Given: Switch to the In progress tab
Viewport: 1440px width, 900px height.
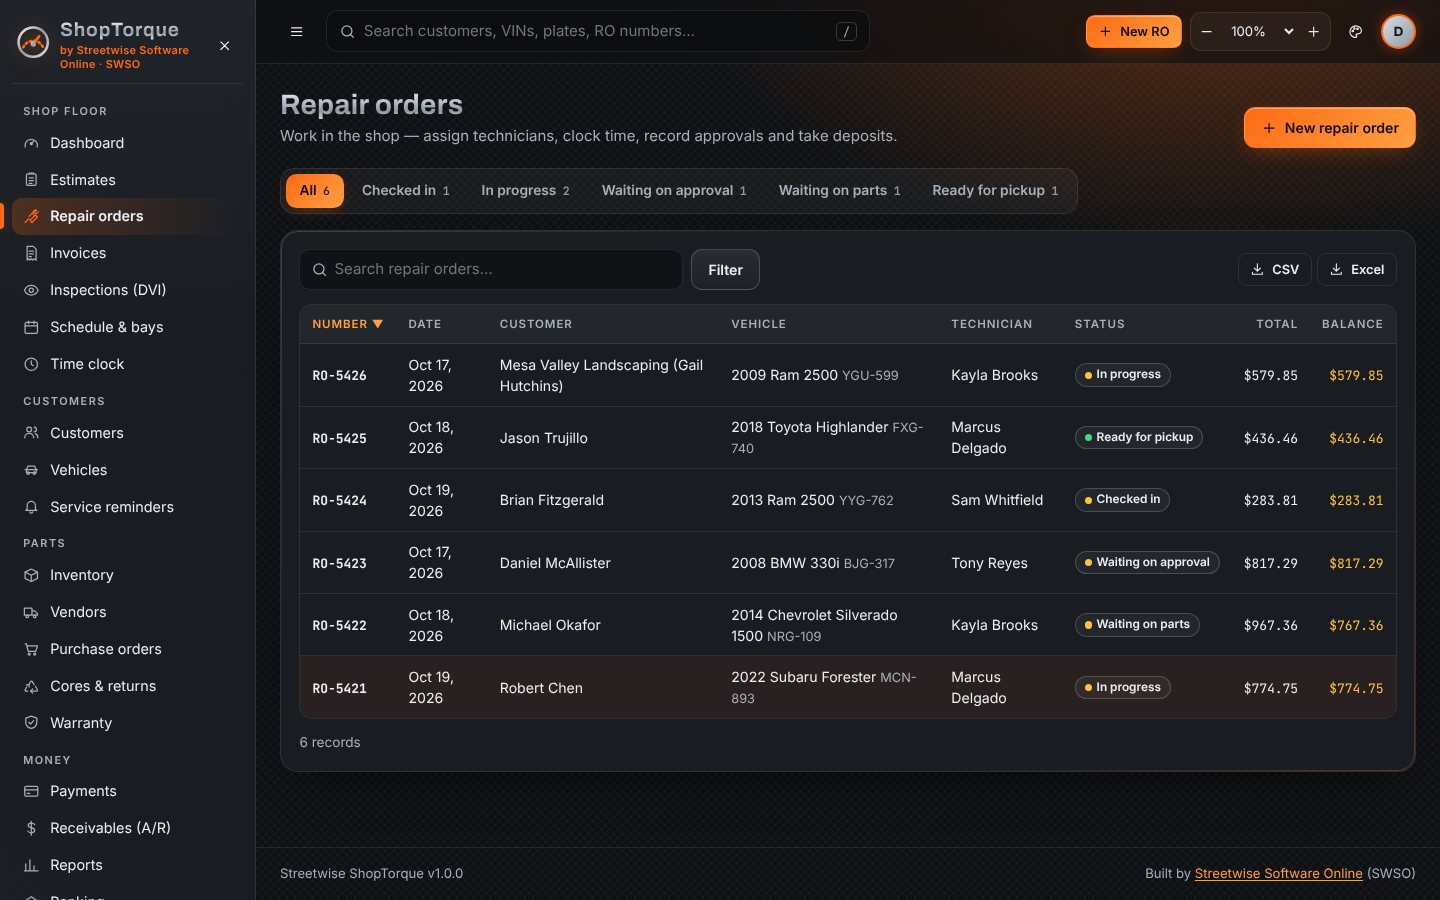Looking at the screenshot, I should [525, 190].
